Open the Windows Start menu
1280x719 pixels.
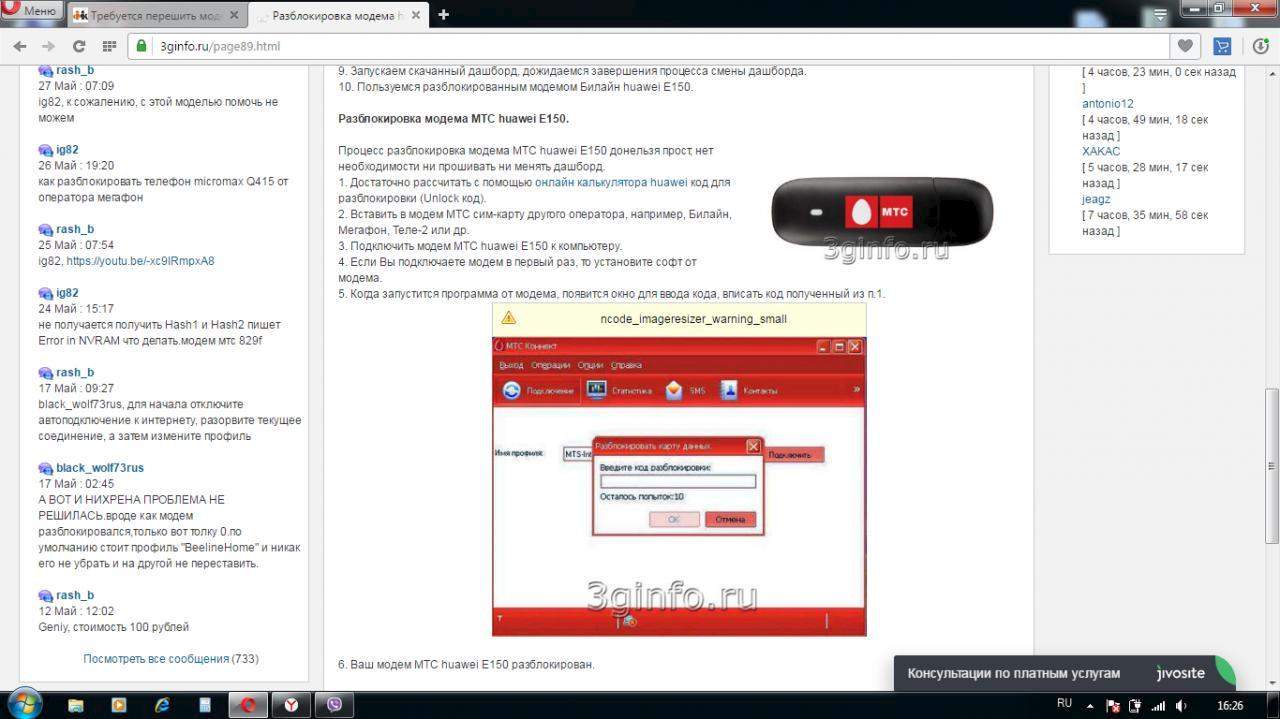(x=24, y=704)
